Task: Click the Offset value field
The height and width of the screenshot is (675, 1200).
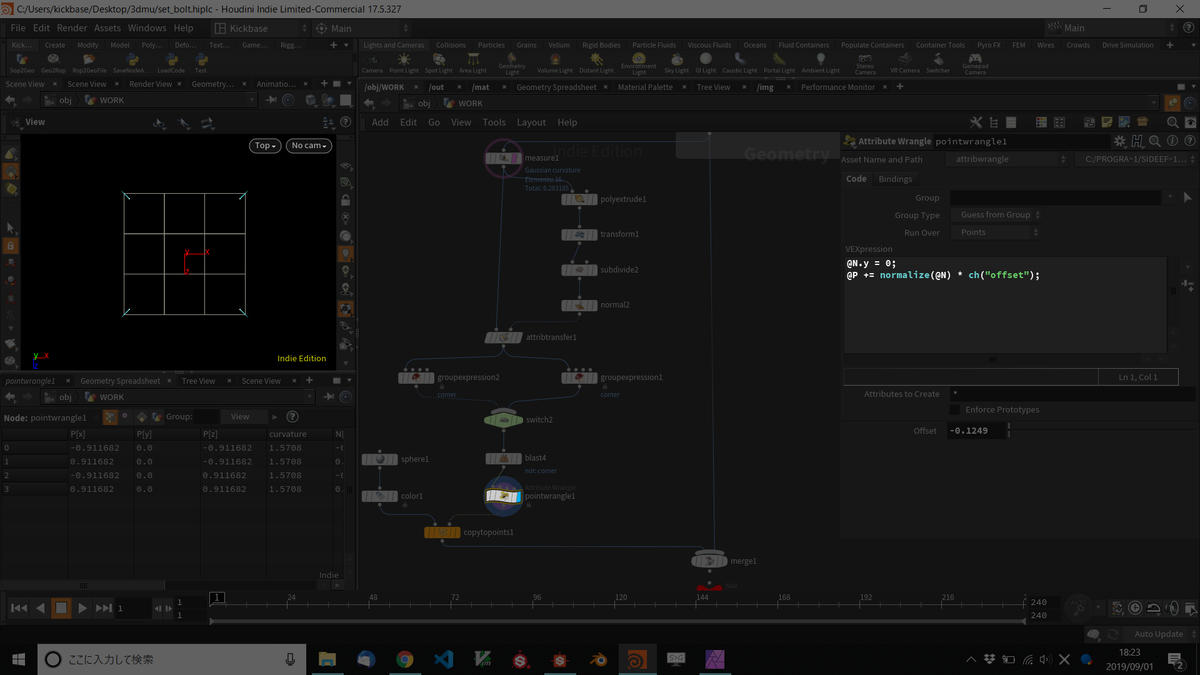Action: click(976, 430)
